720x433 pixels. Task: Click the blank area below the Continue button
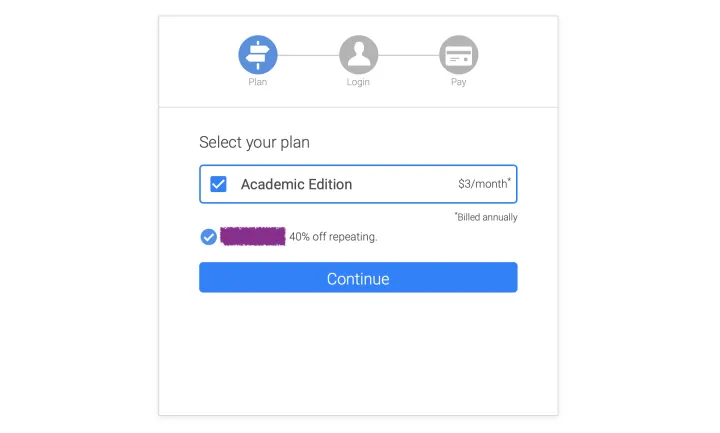[358, 354]
